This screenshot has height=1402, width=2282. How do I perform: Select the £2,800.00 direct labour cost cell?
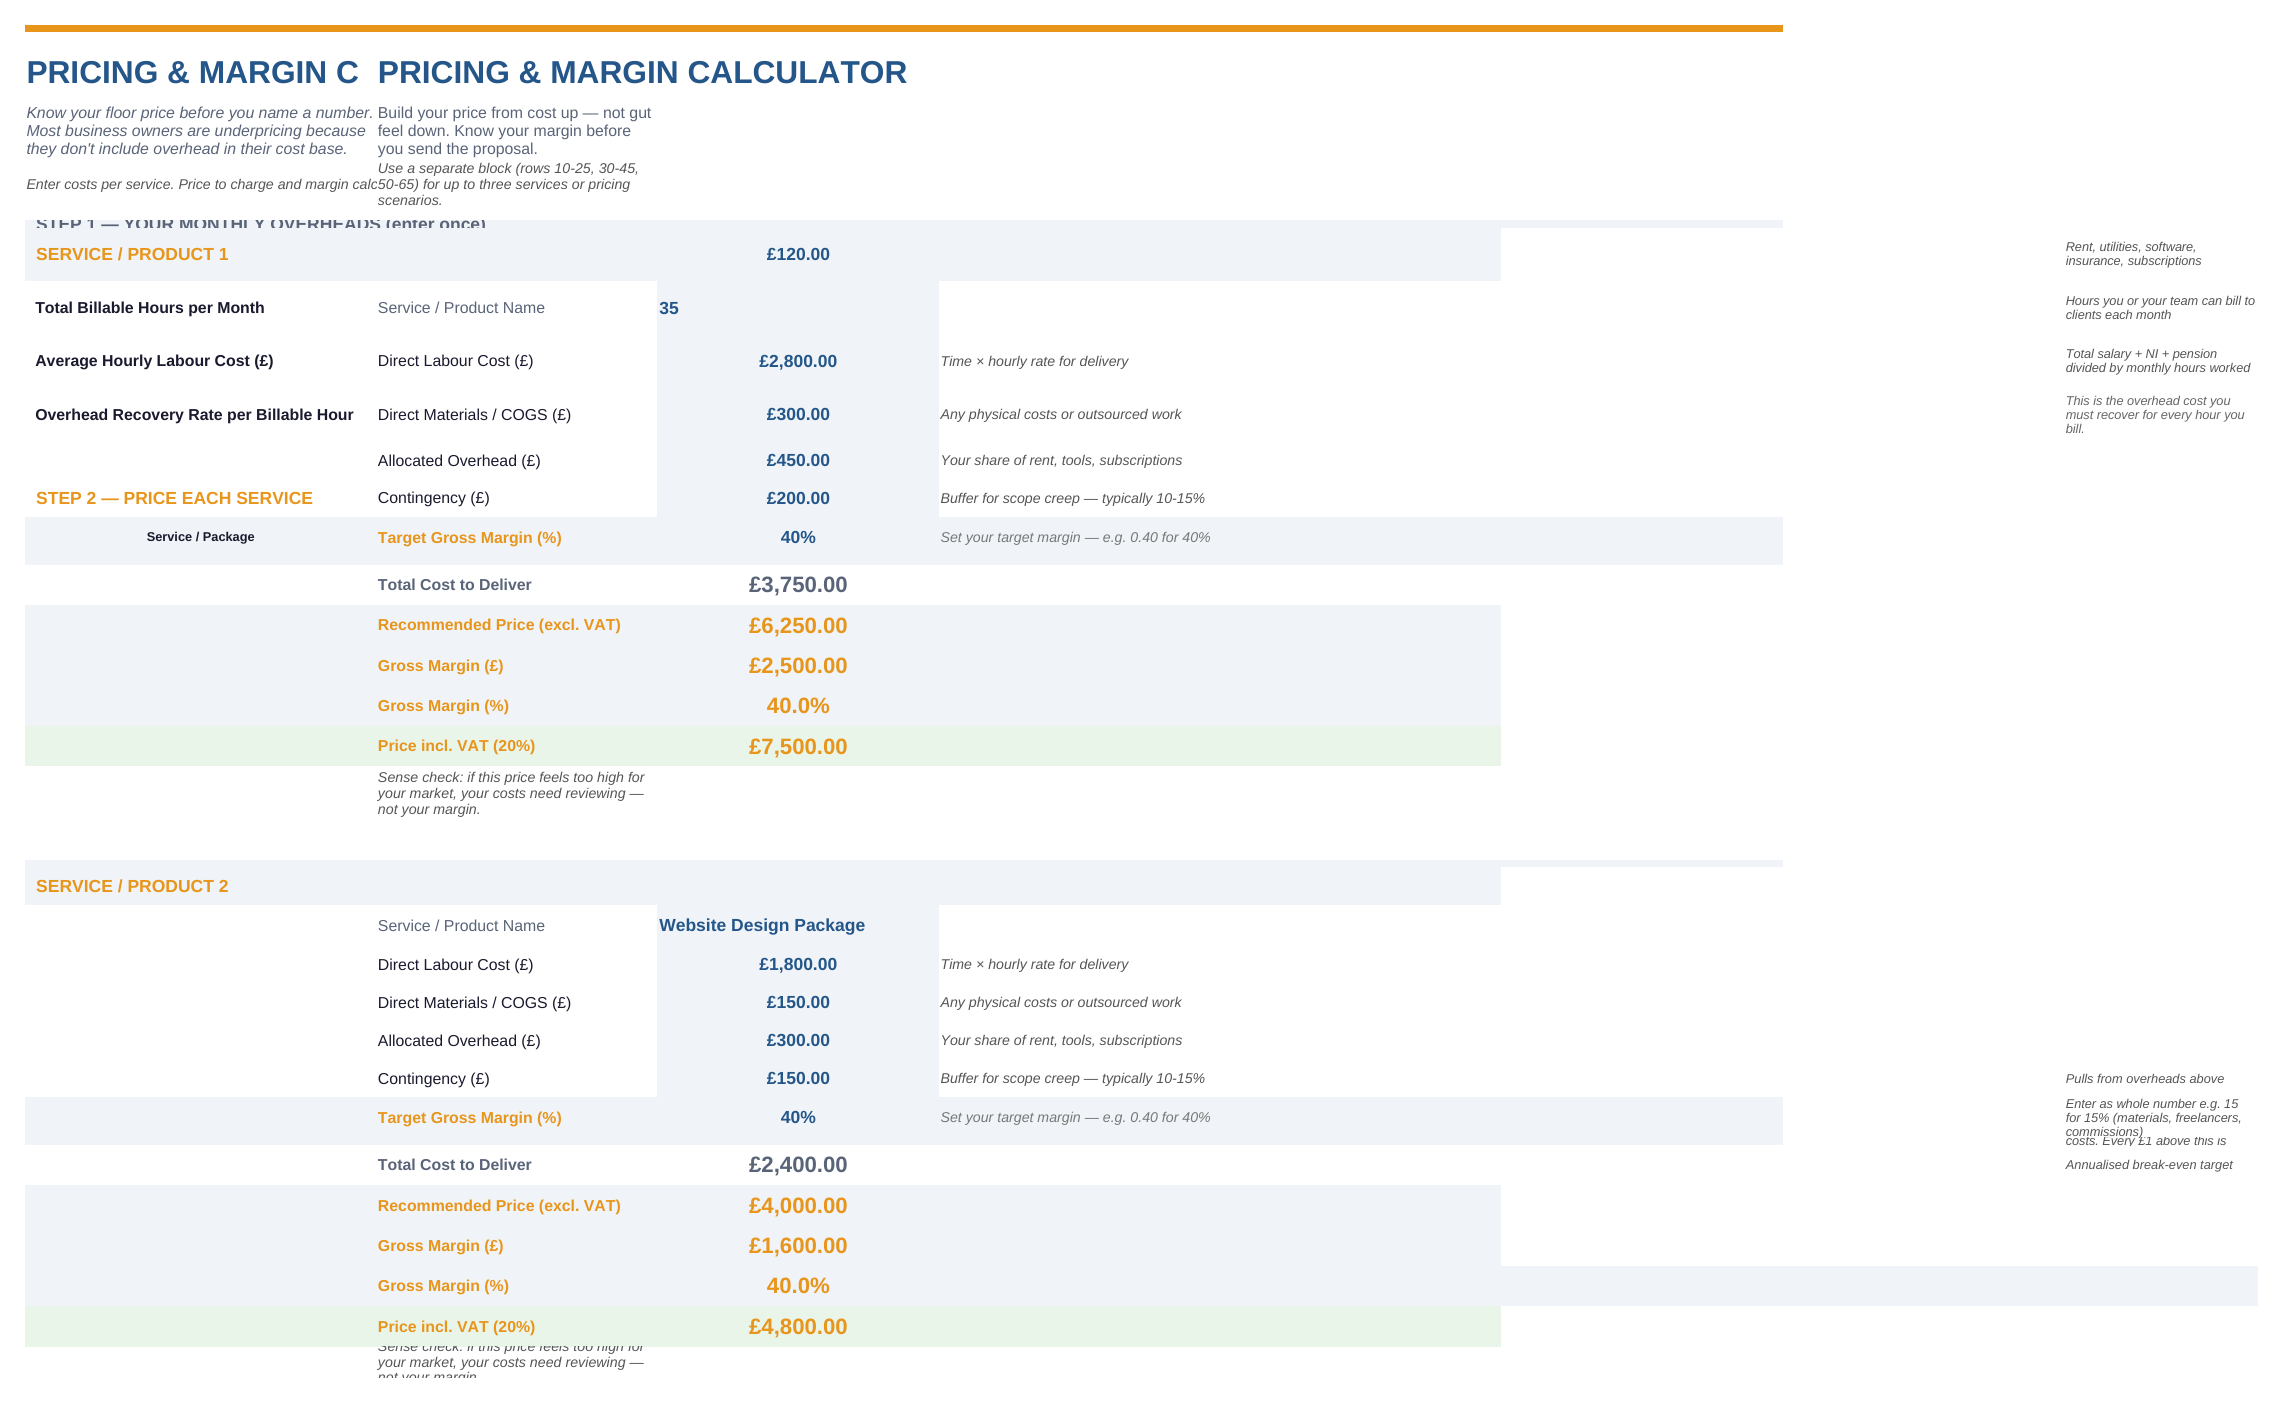(x=798, y=361)
